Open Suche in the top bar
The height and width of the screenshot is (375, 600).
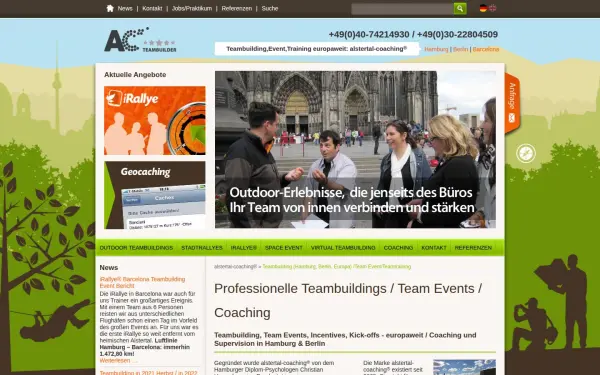[270, 8]
